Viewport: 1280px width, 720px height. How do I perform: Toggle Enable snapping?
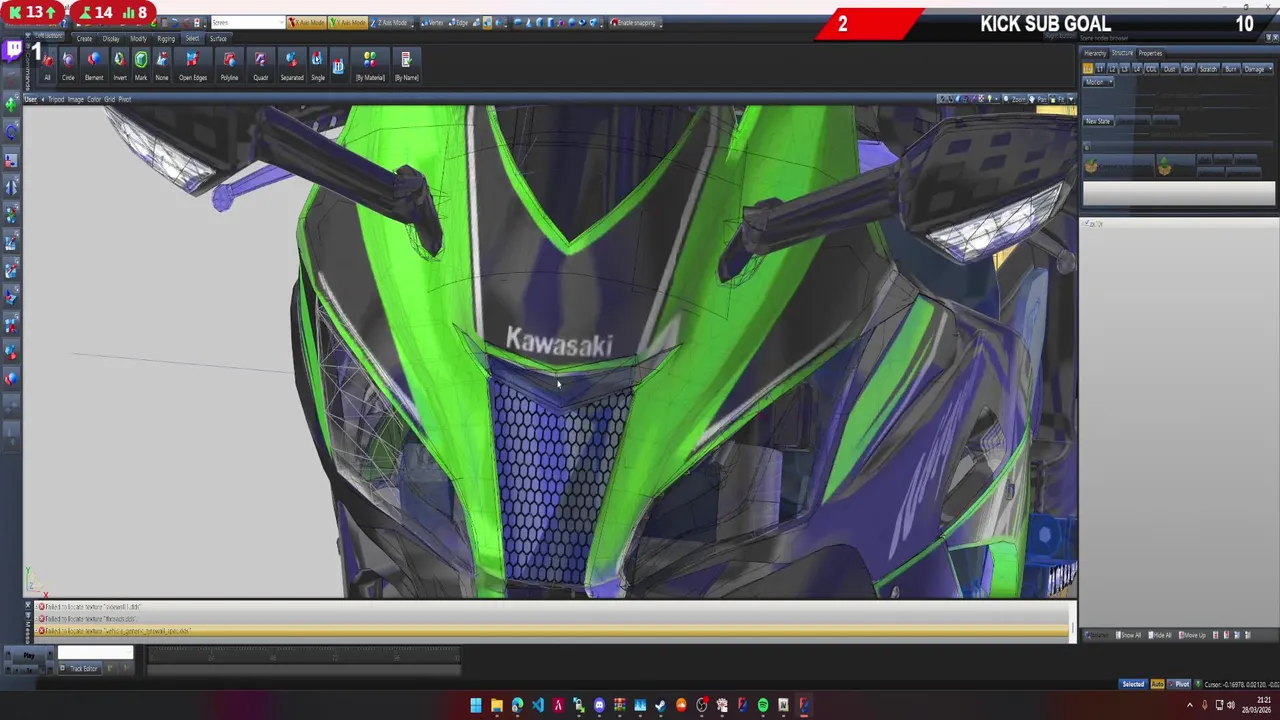[x=634, y=22]
